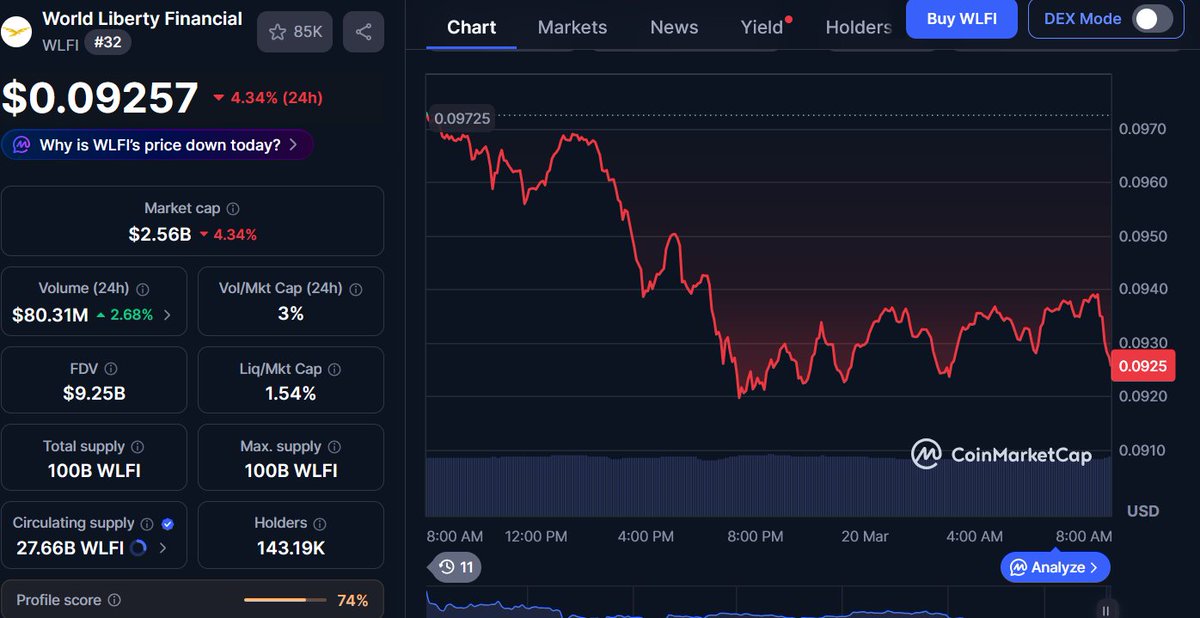The height and width of the screenshot is (618, 1200).
Task: Click the info icon beside FDV
Action: (x=110, y=368)
